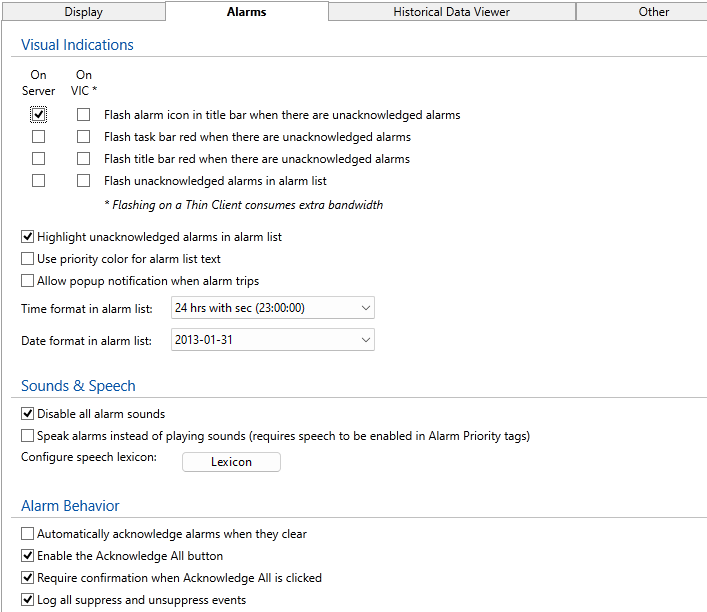
Task: Uncheck On Server flash alarm icon checkbox
Action: [38, 115]
